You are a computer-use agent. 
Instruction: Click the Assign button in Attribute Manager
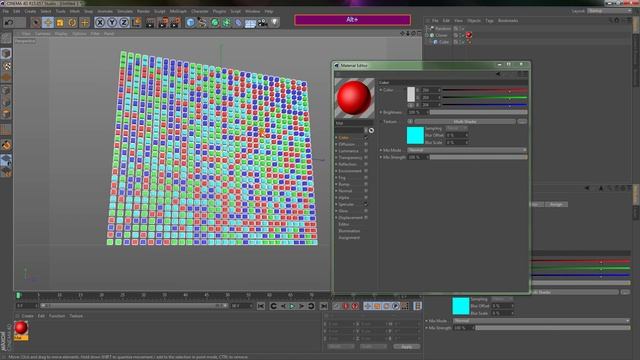tap(556, 204)
